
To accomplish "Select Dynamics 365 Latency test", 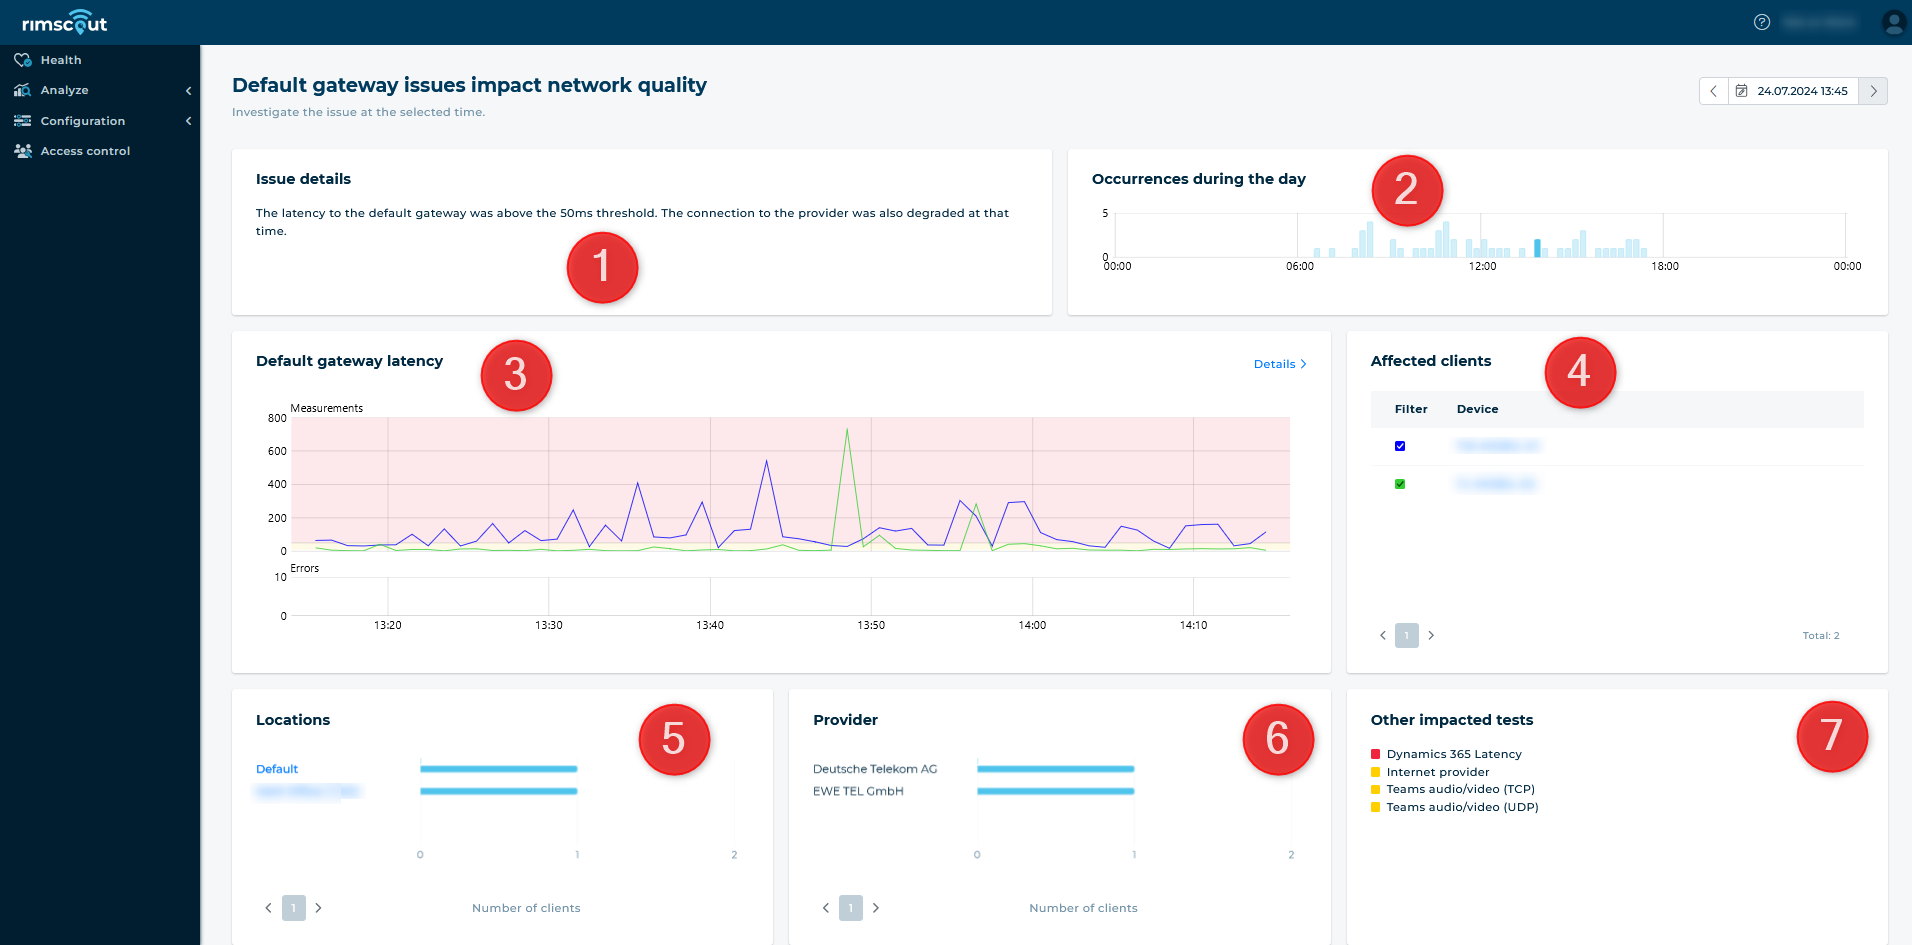I will [1454, 754].
